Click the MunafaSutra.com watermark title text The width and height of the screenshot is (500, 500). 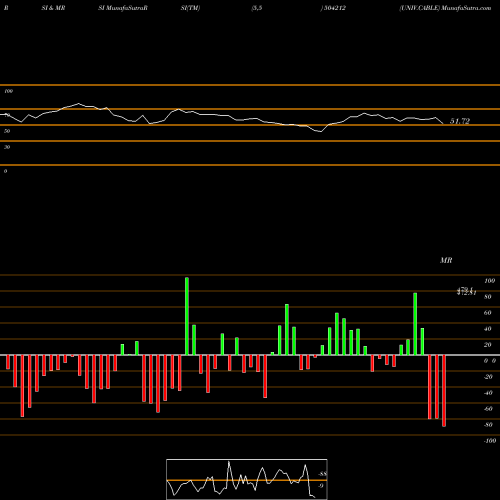(466, 8)
